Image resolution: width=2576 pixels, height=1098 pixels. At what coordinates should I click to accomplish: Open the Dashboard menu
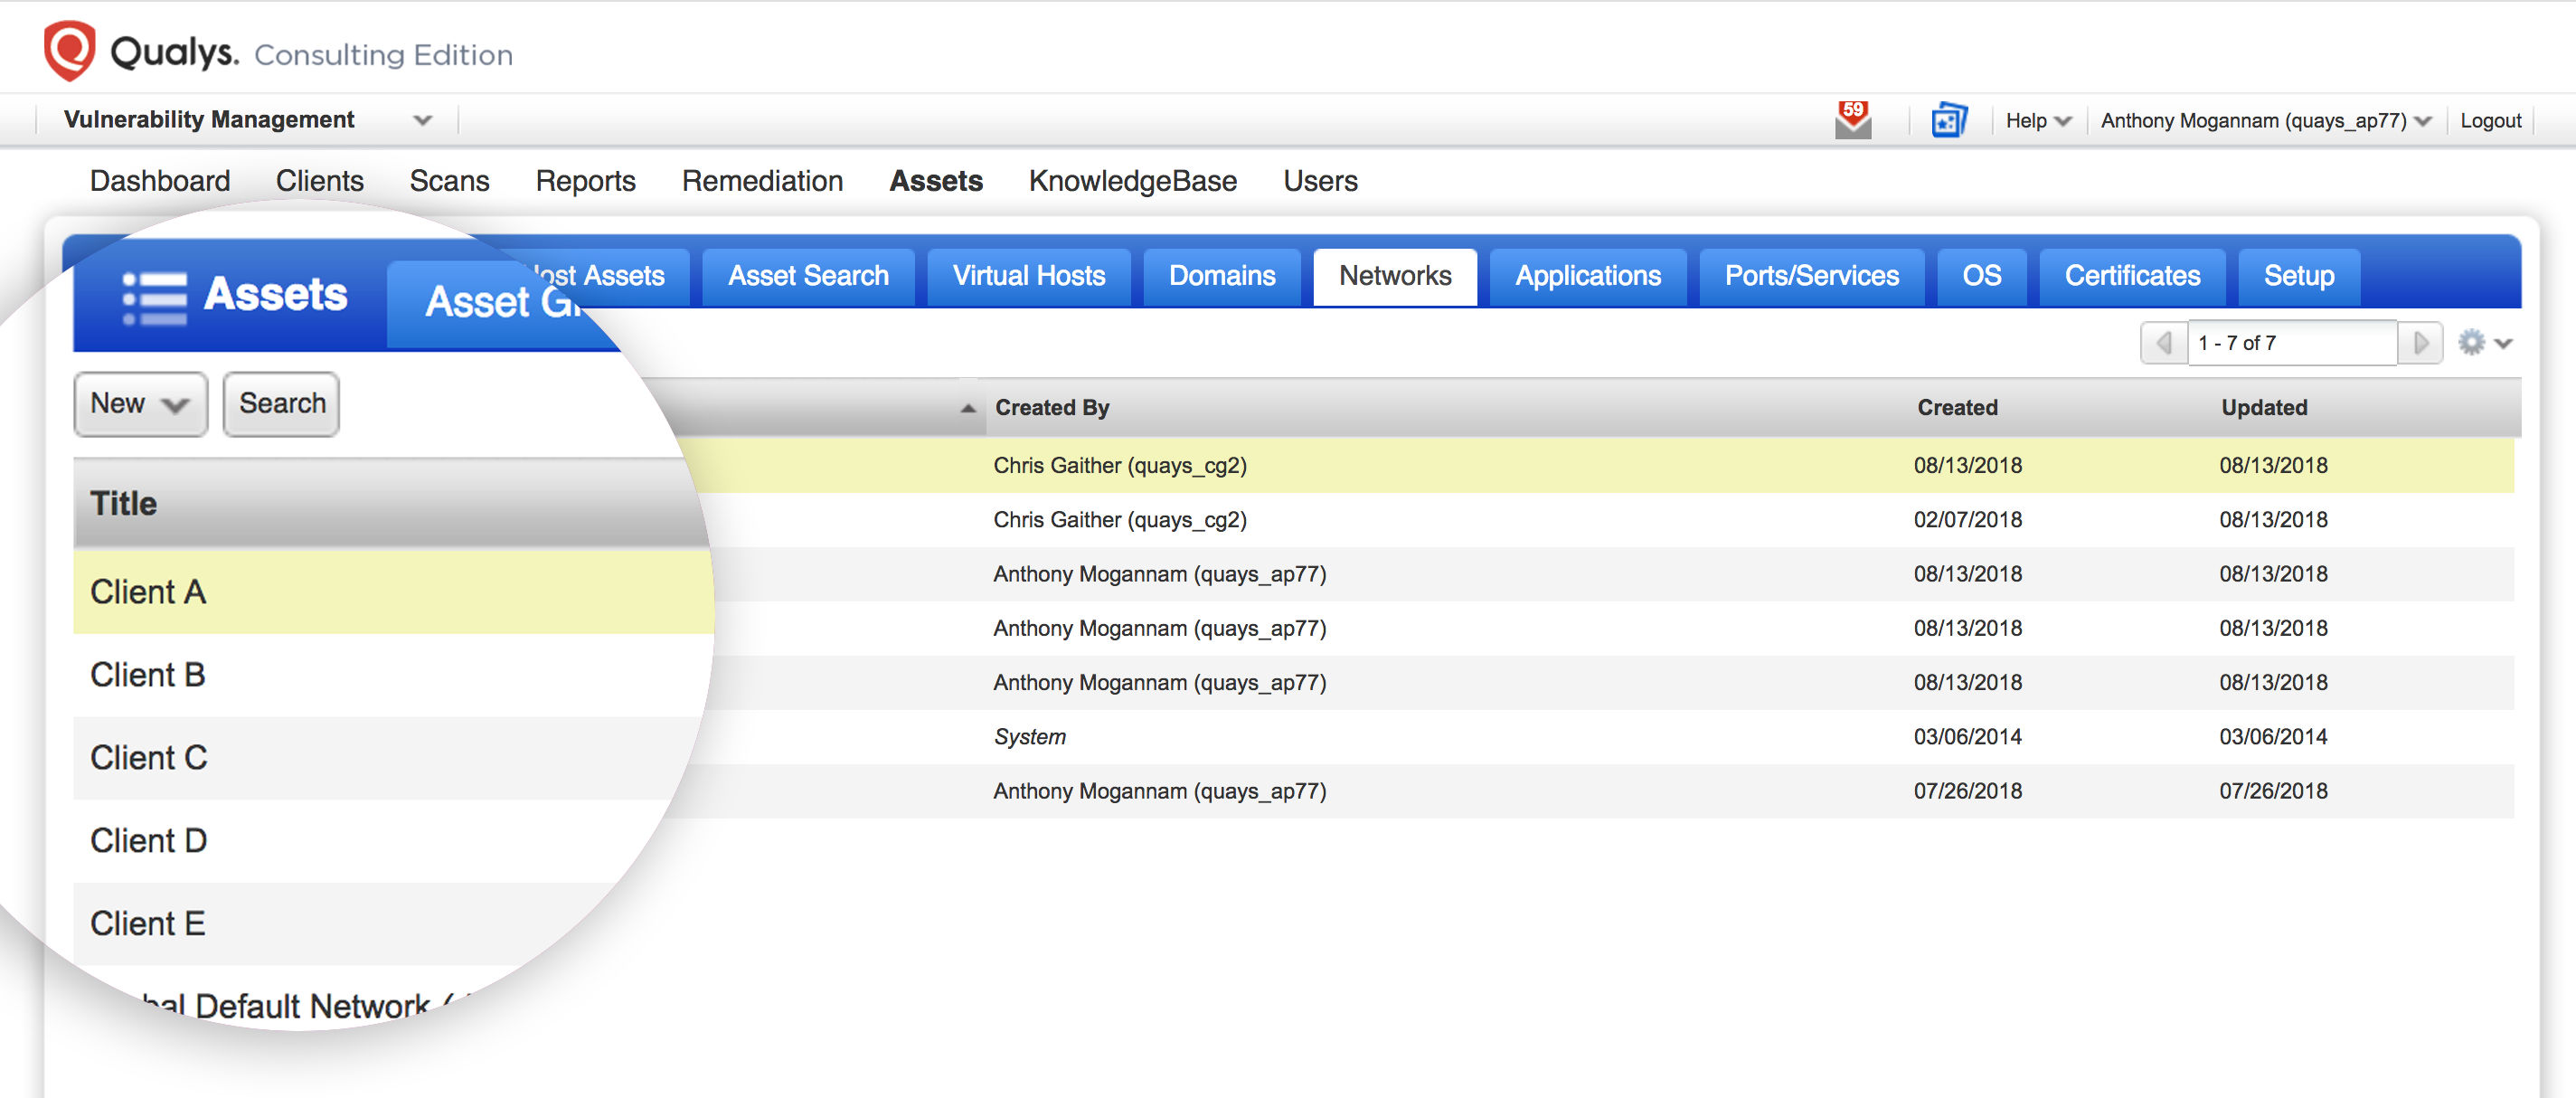160,181
